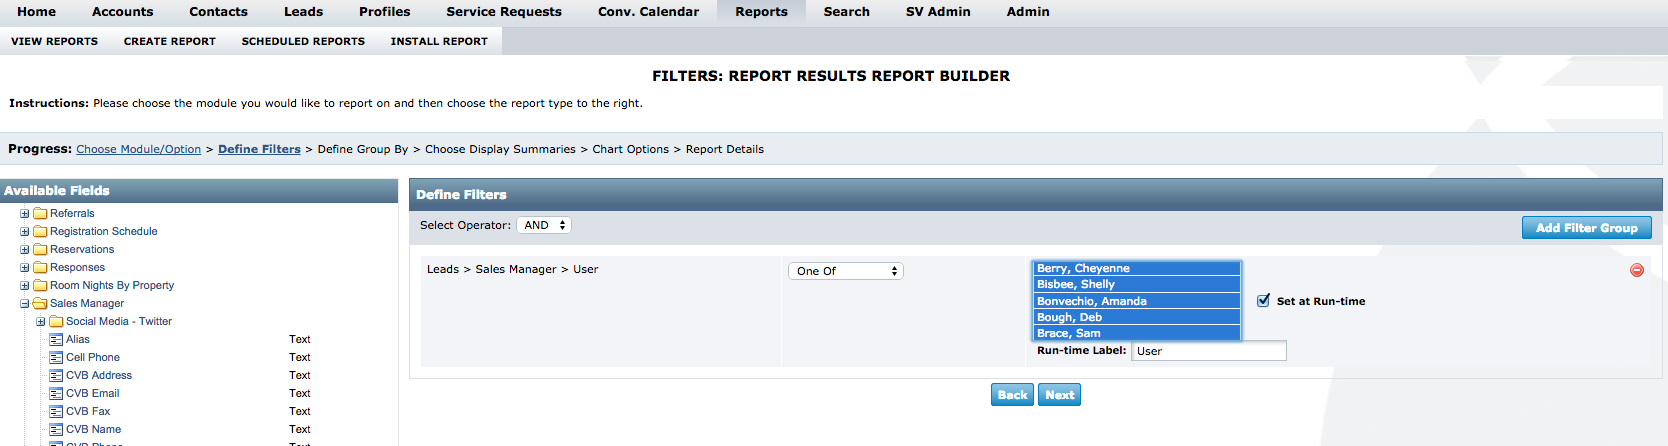Go to Install Report submenu
The image size is (1668, 446).
(439, 41)
